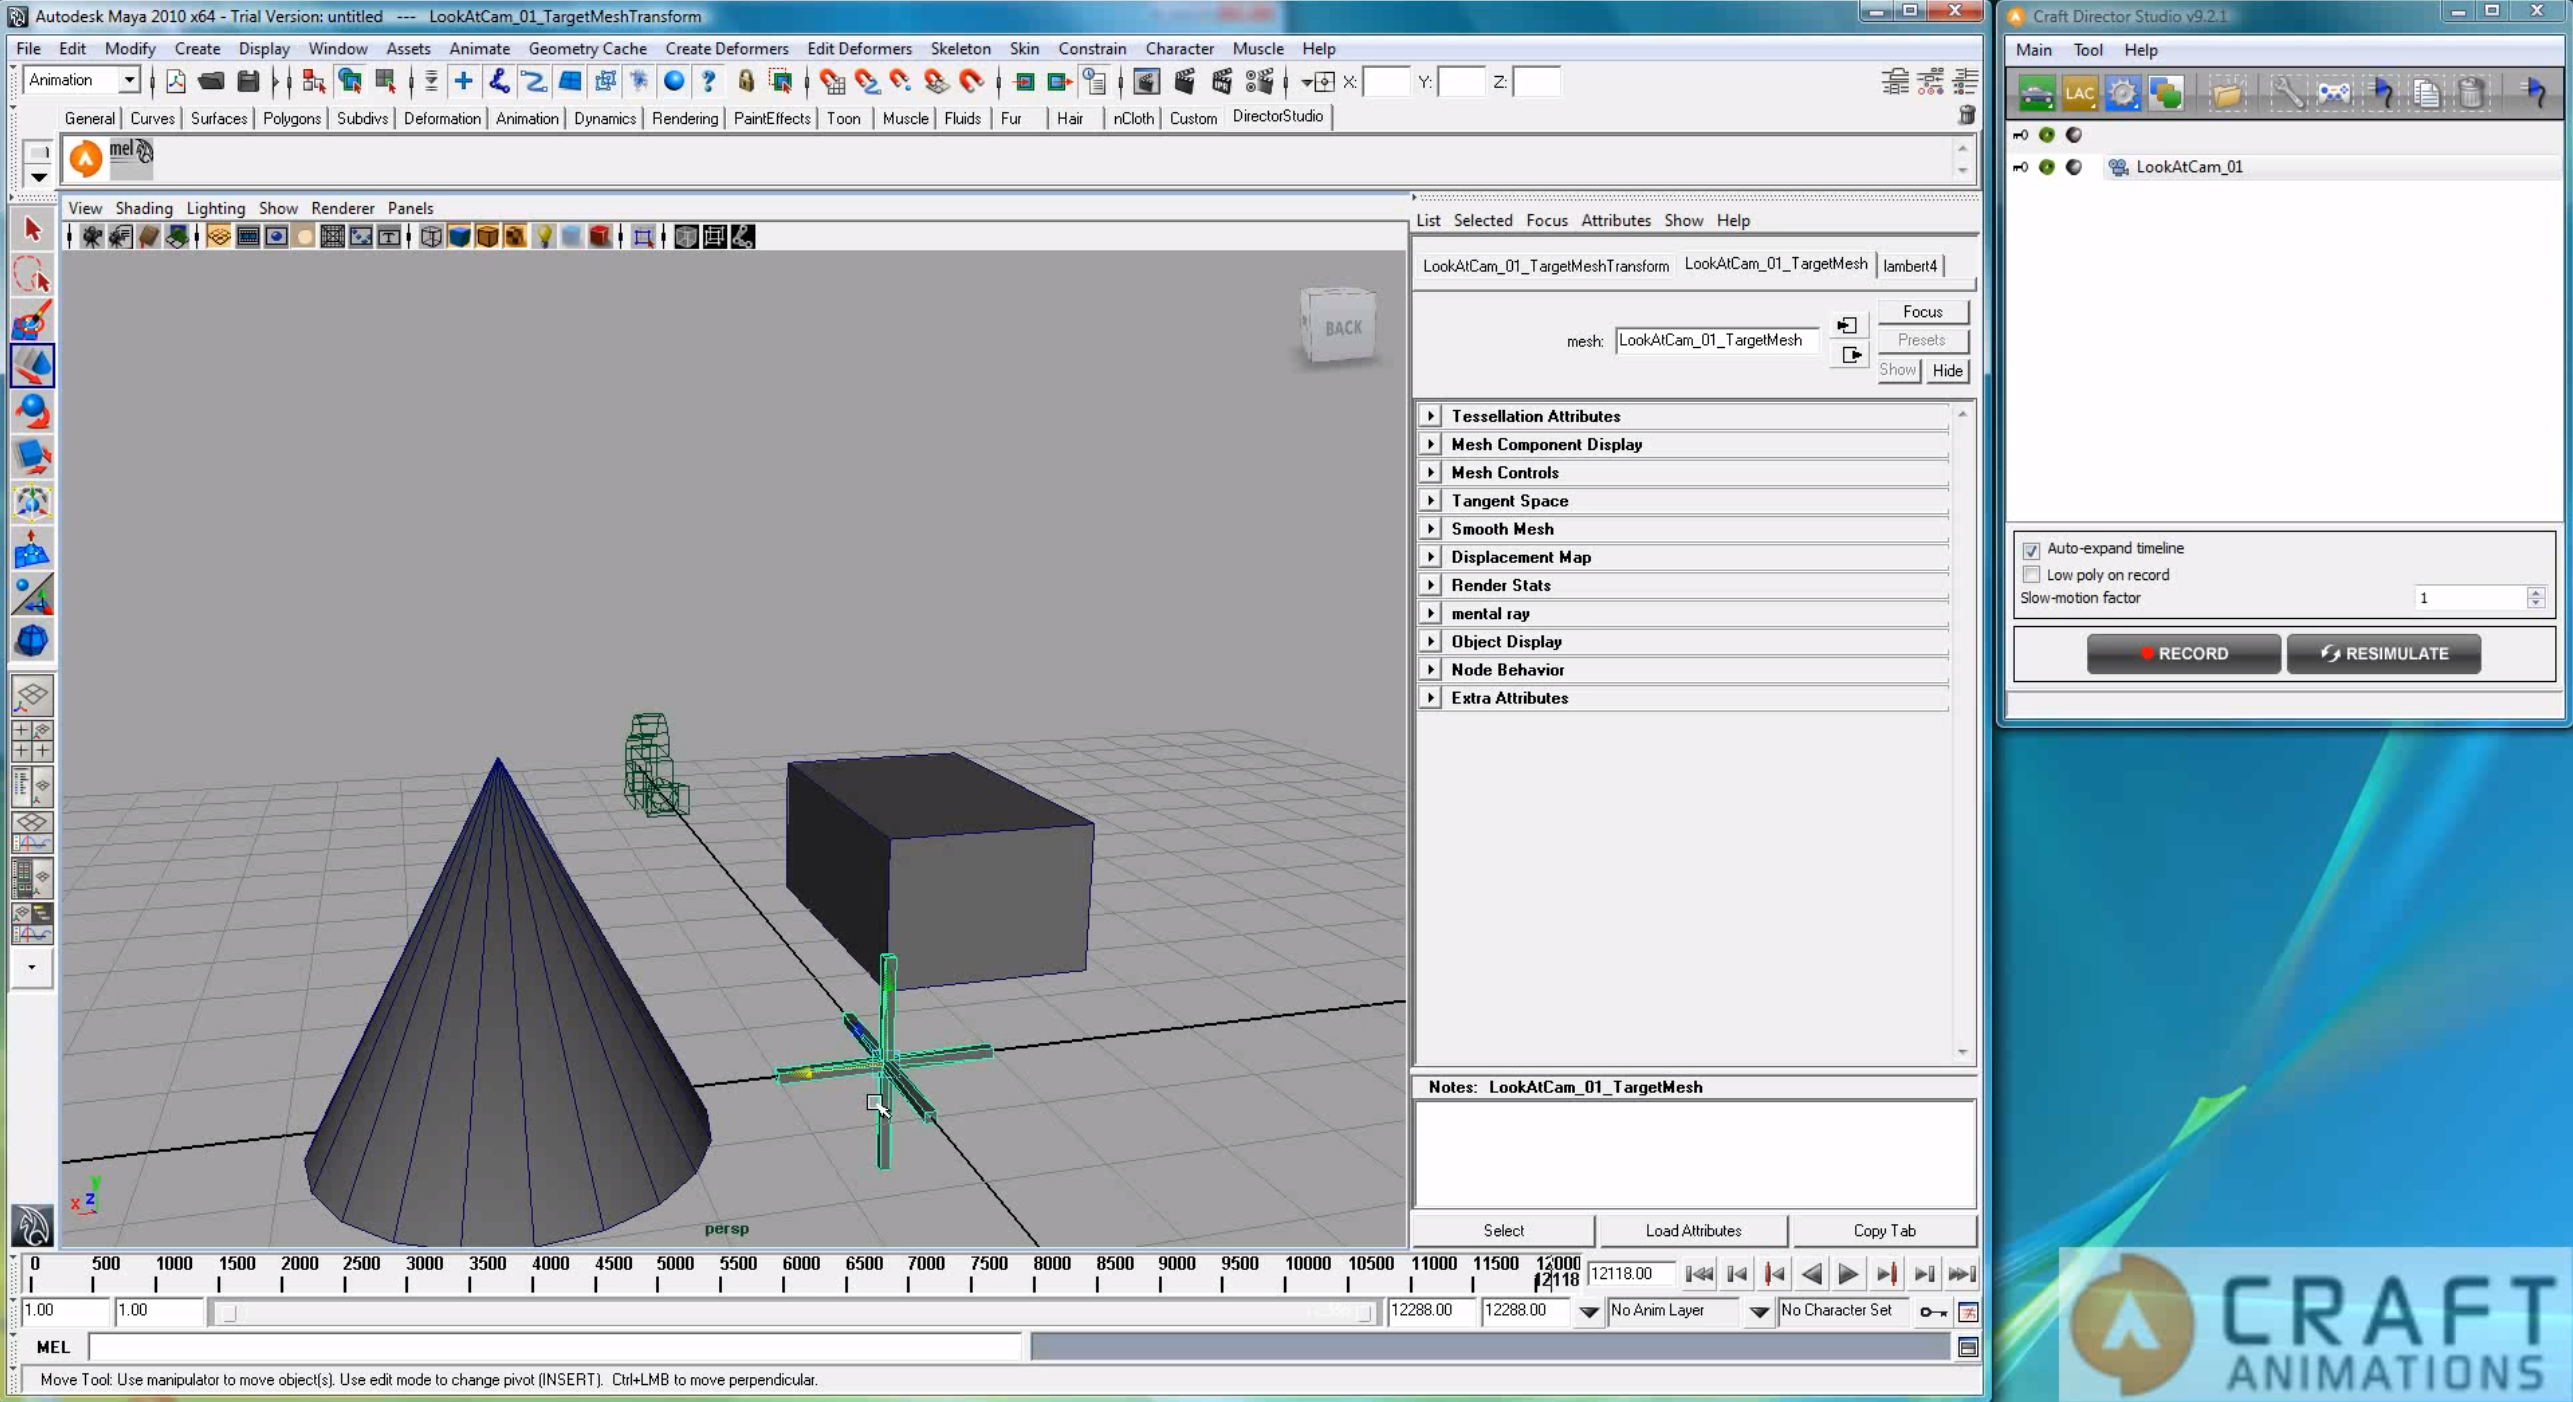Click the RECORD button

coord(2183,654)
